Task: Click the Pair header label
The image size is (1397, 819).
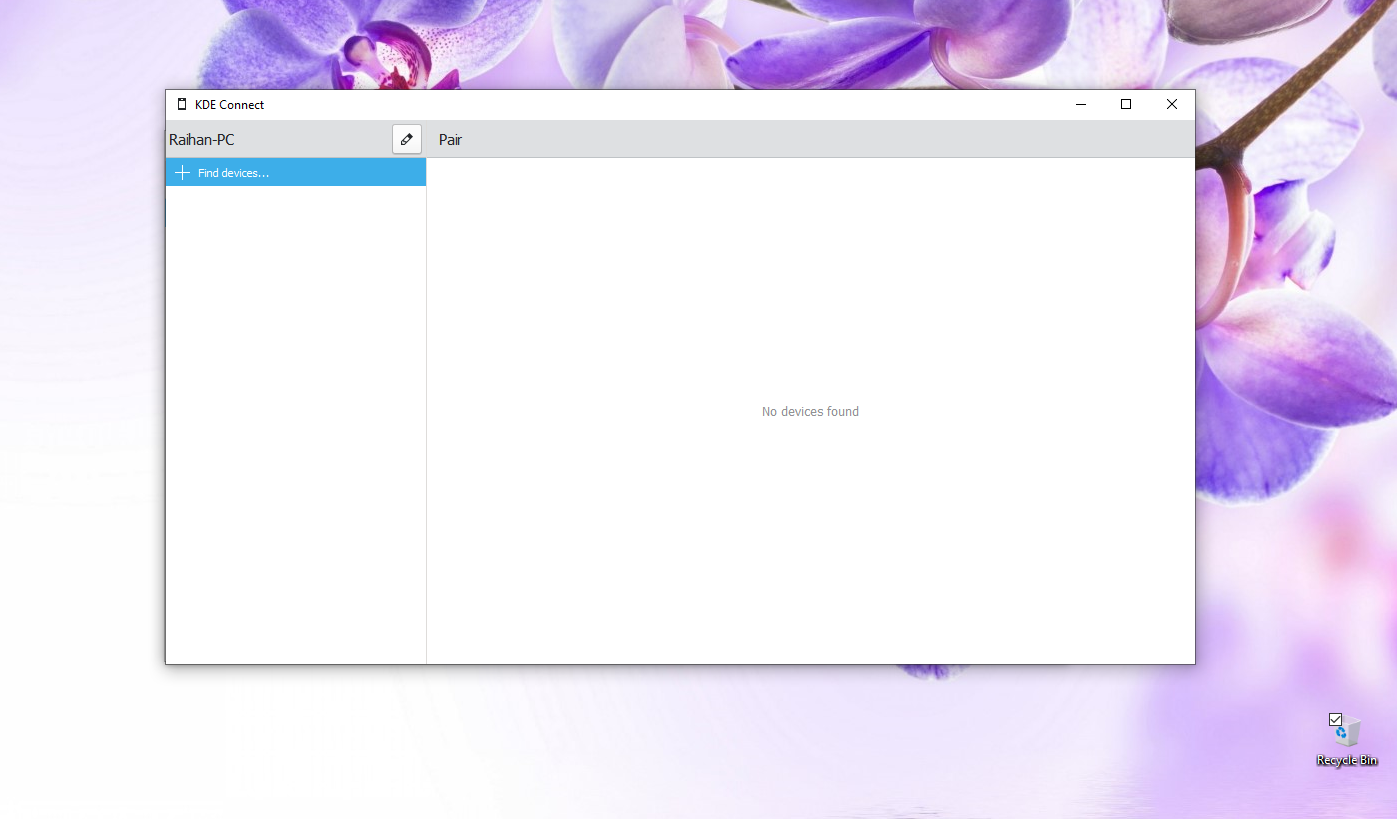Action: 451,140
